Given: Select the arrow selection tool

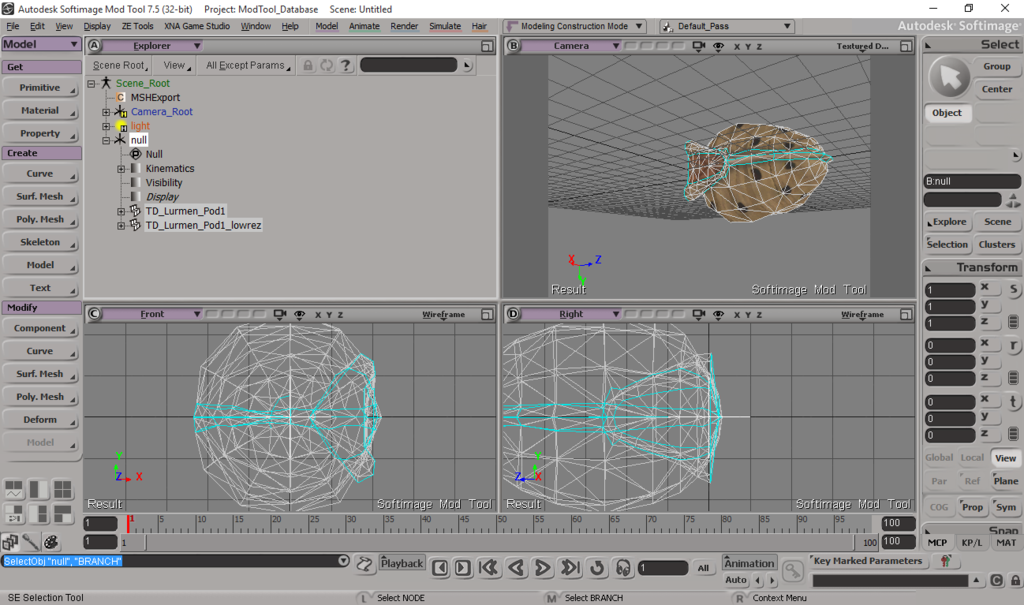Looking at the screenshot, I should [x=949, y=77].
